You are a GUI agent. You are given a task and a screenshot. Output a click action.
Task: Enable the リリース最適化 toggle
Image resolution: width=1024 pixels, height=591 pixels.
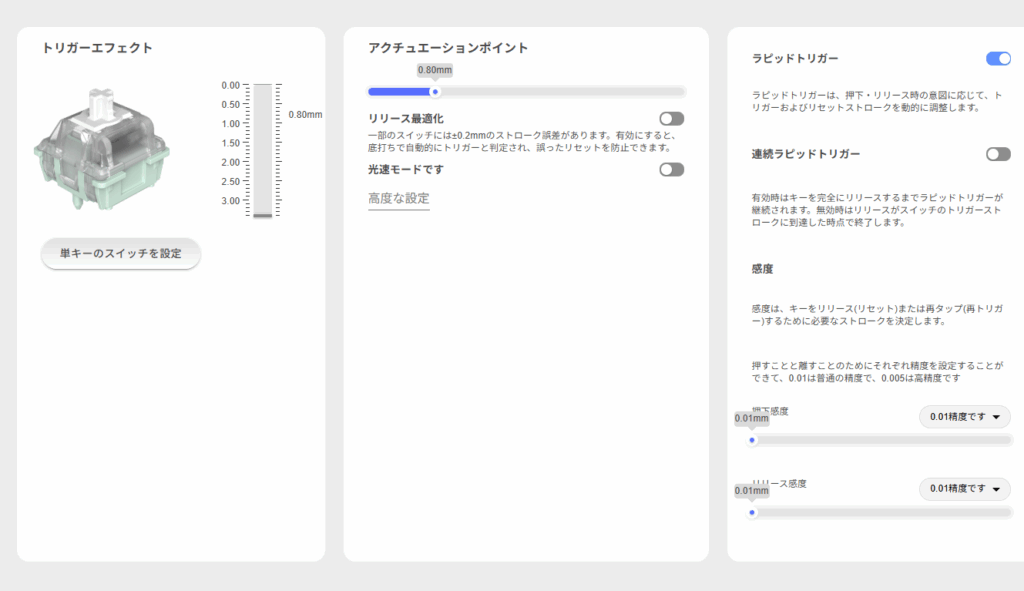[671, 119]
